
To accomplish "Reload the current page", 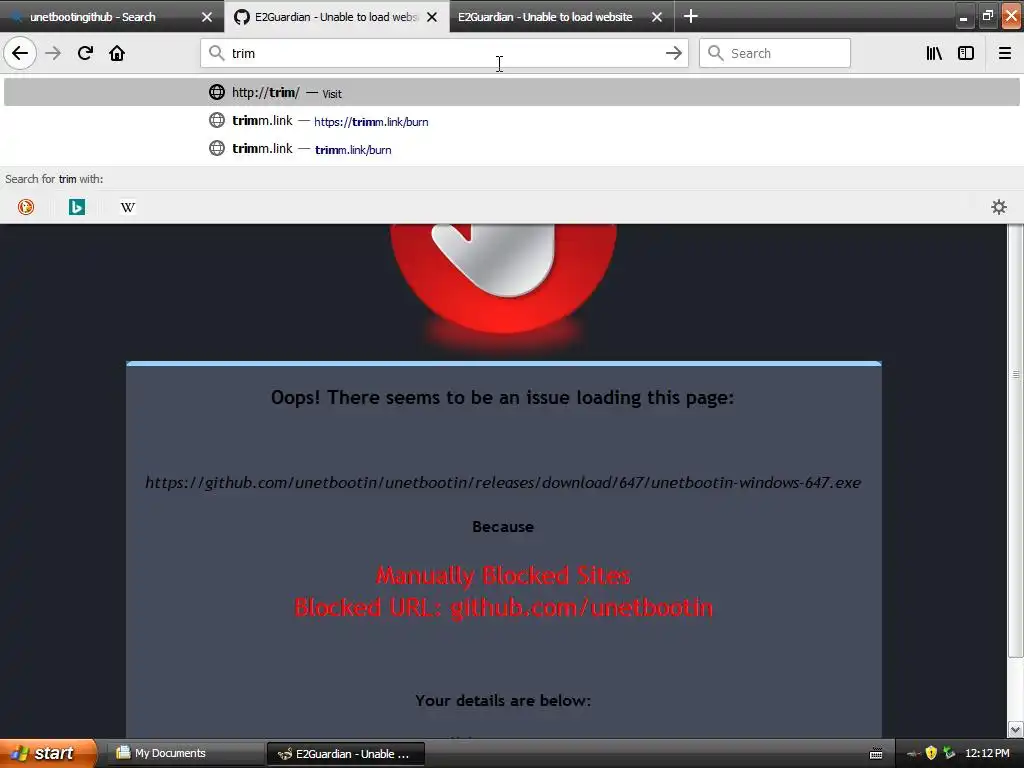I will (x=85, y=53).
